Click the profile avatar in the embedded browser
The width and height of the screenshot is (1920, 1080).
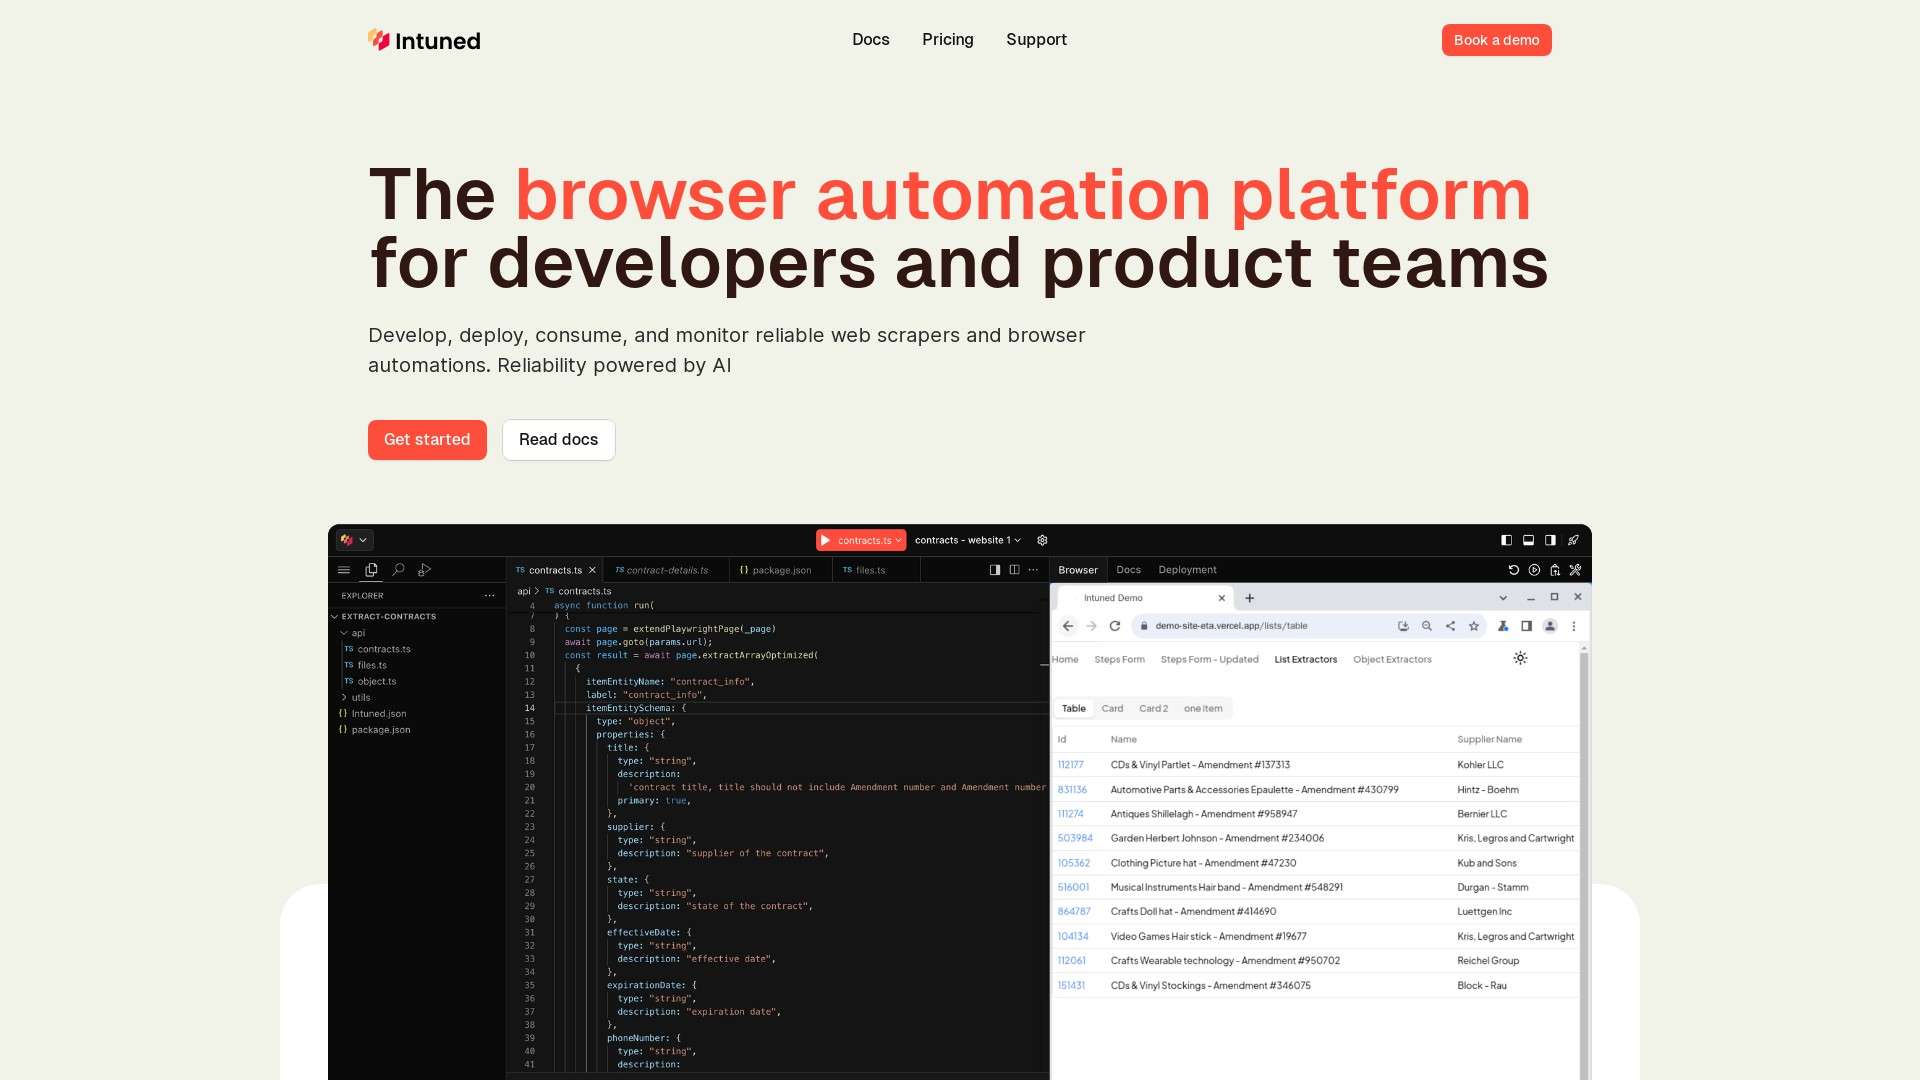tap(1550, 626)
